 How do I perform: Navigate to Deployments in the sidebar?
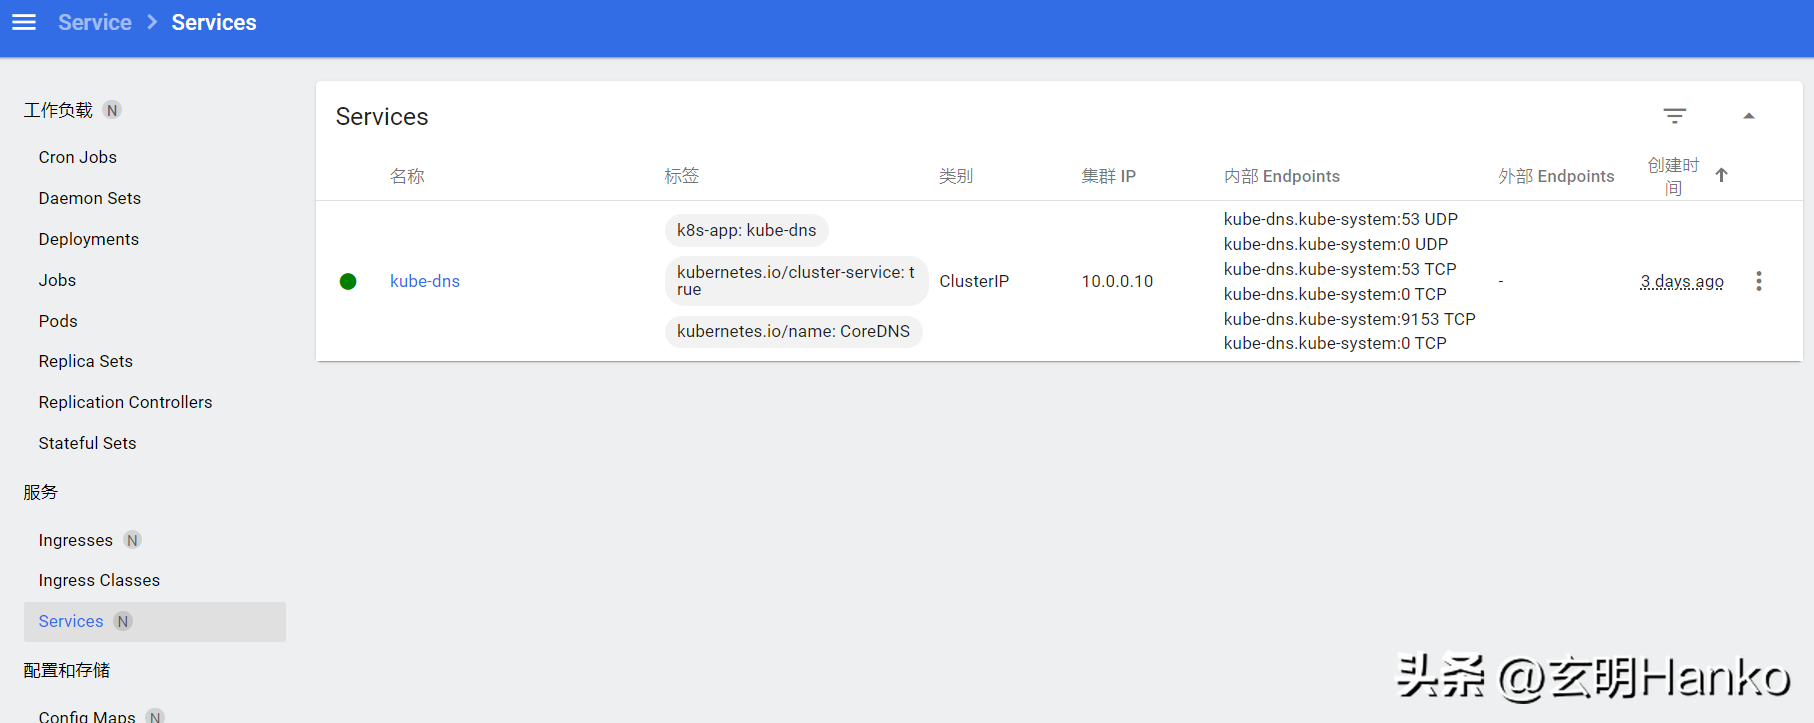88,239
